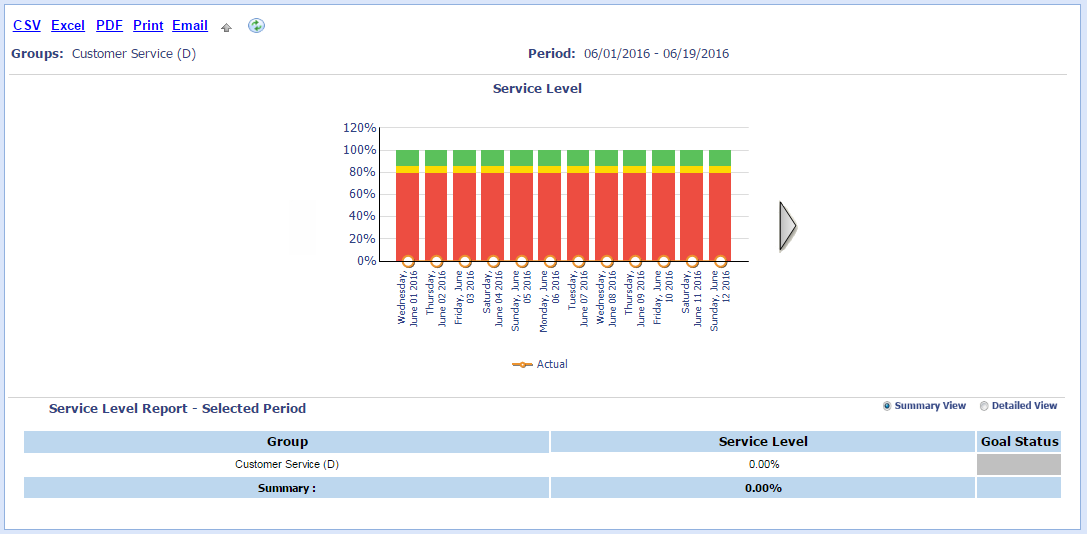Click the gray Goal Status cell
The image size is (1087, 534).
pyautogui.click(x=1018, y=465)
